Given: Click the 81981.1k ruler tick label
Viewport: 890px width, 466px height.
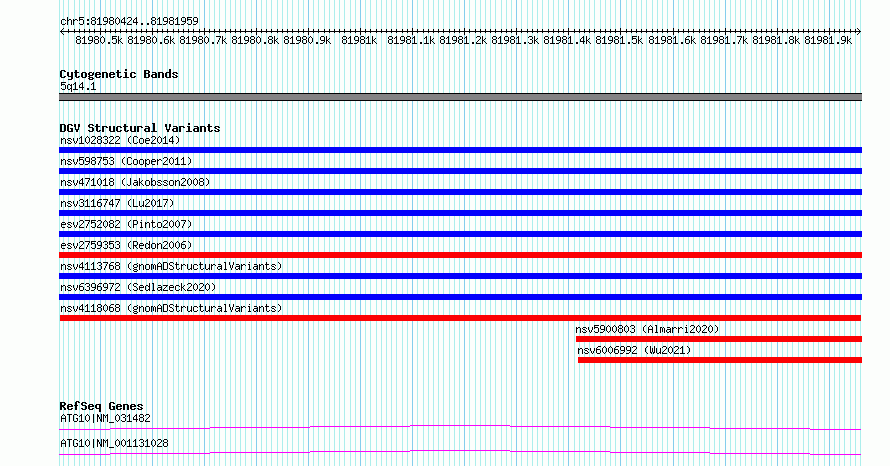Looking at the screenshot, I should [411, 40].
